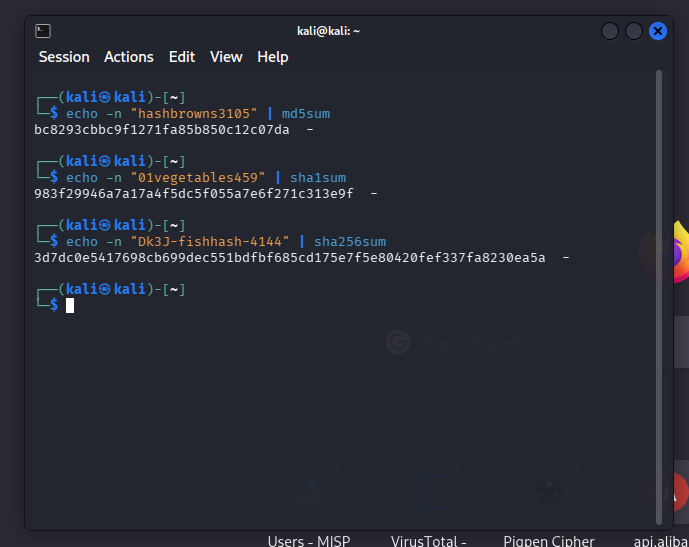Open the Session menu
Screen dimensions: 689x547
[64, 57]
